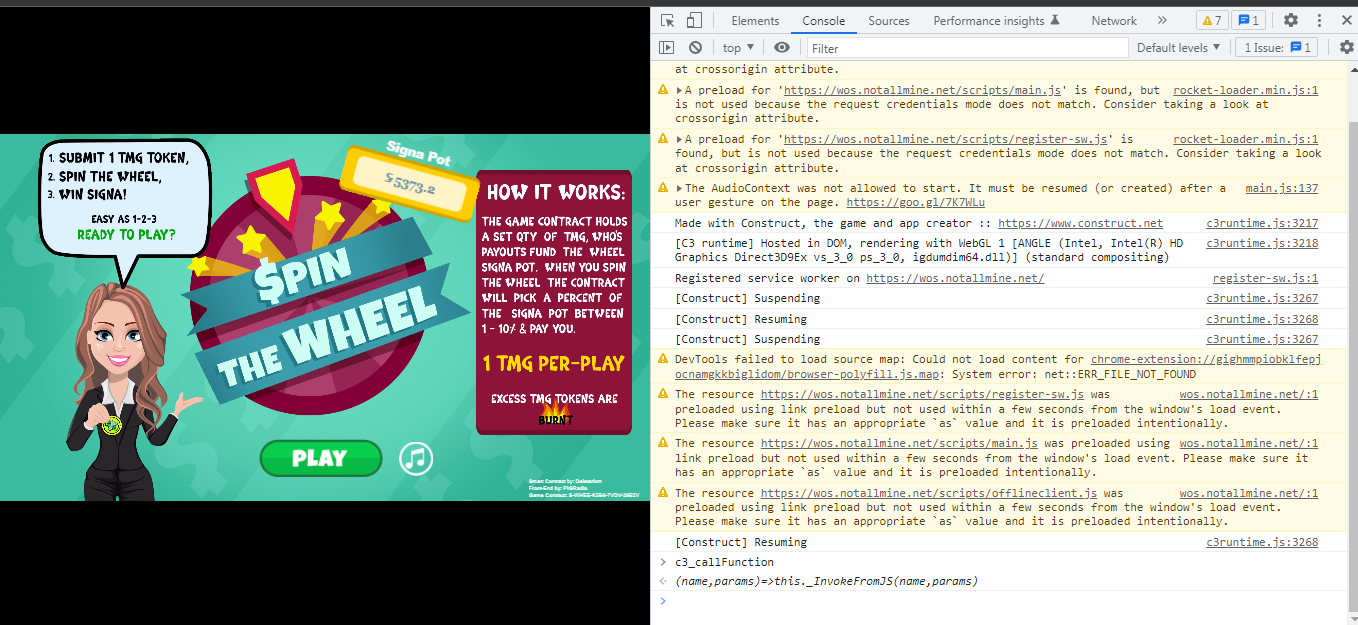Create a live expression with the eye icon
This screenshot has width=1358, height=625.
[x=781, y=47]
